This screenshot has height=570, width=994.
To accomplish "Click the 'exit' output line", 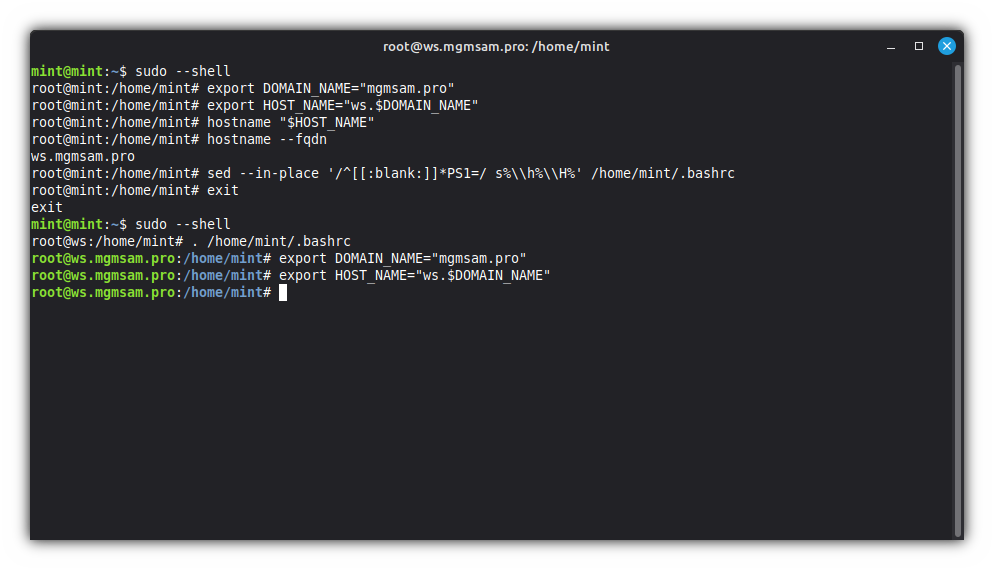I will (47, 207).
